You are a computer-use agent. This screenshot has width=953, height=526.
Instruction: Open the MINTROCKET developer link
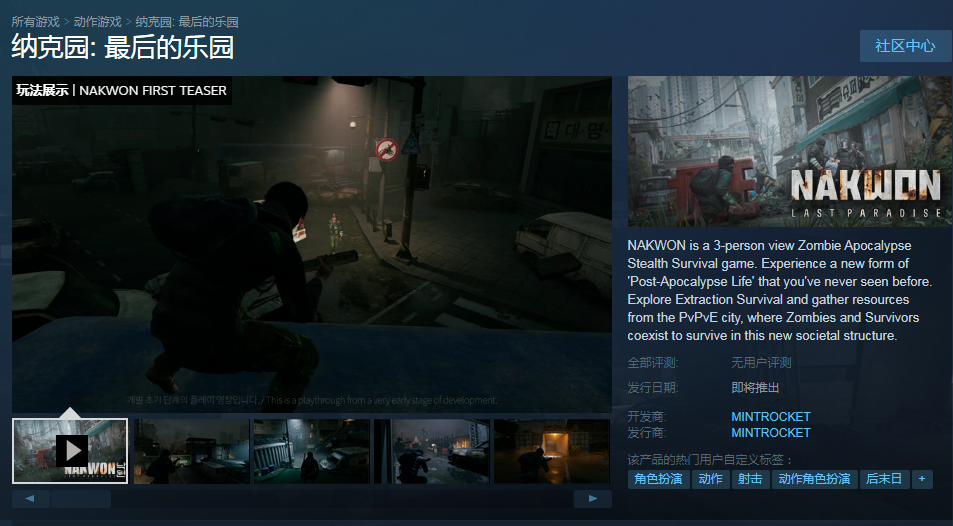click(770, 417)
